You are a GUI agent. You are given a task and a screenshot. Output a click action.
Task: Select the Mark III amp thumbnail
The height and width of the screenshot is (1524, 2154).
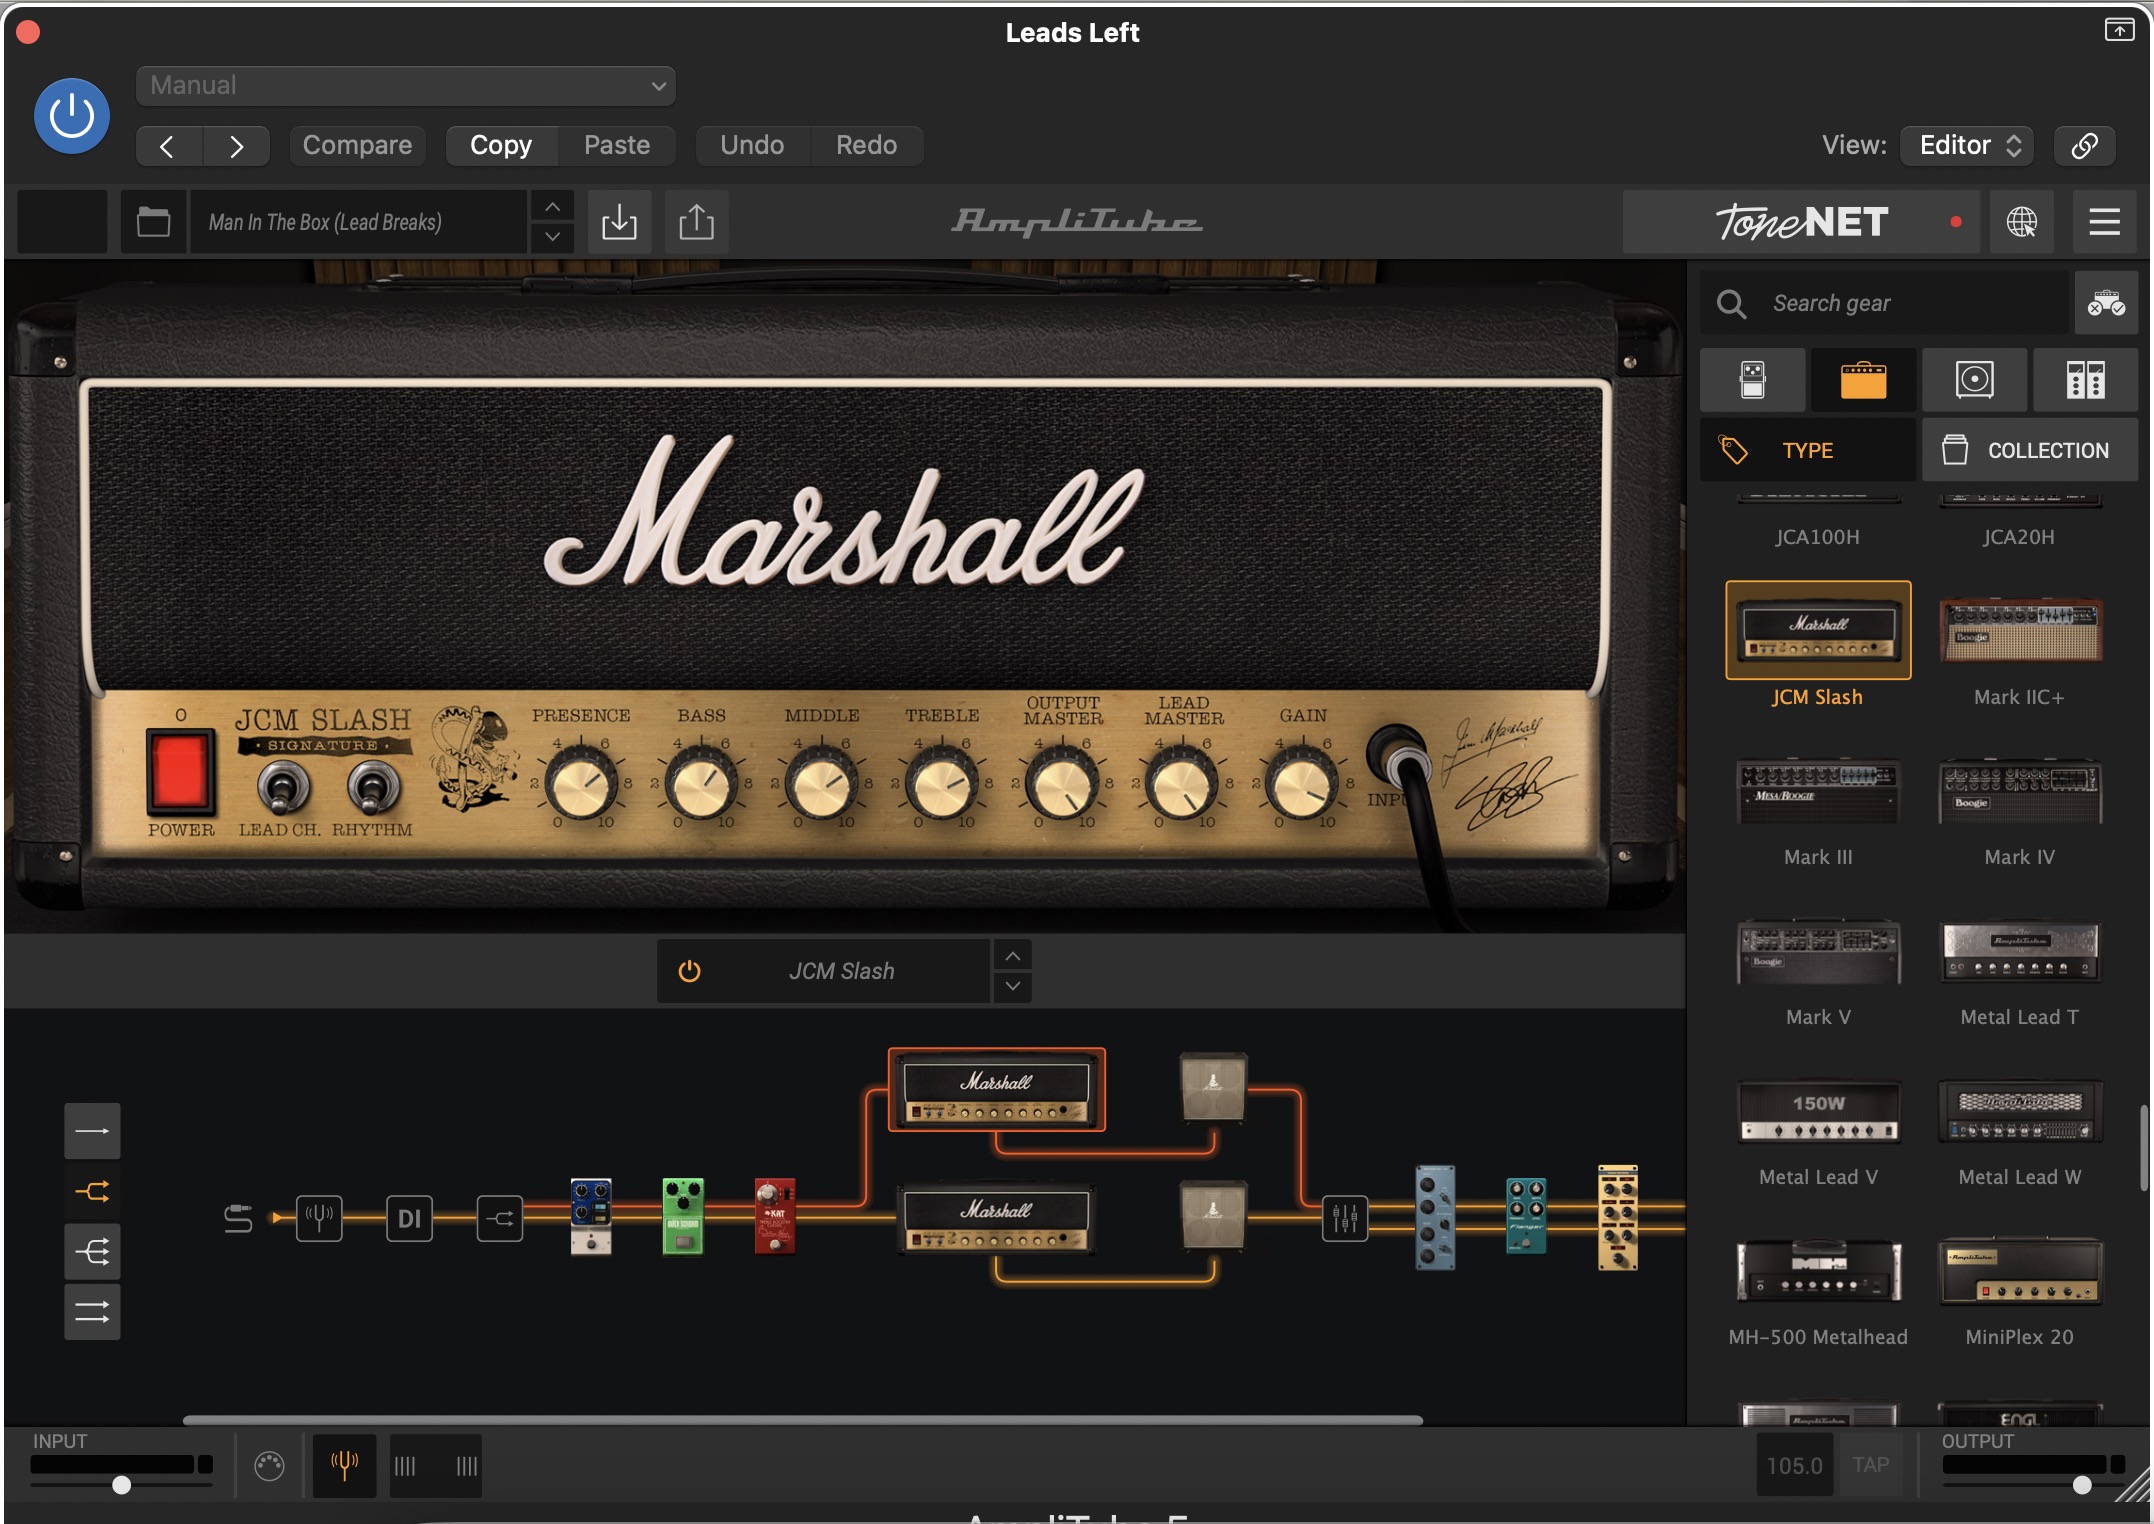coord(1818,792)
